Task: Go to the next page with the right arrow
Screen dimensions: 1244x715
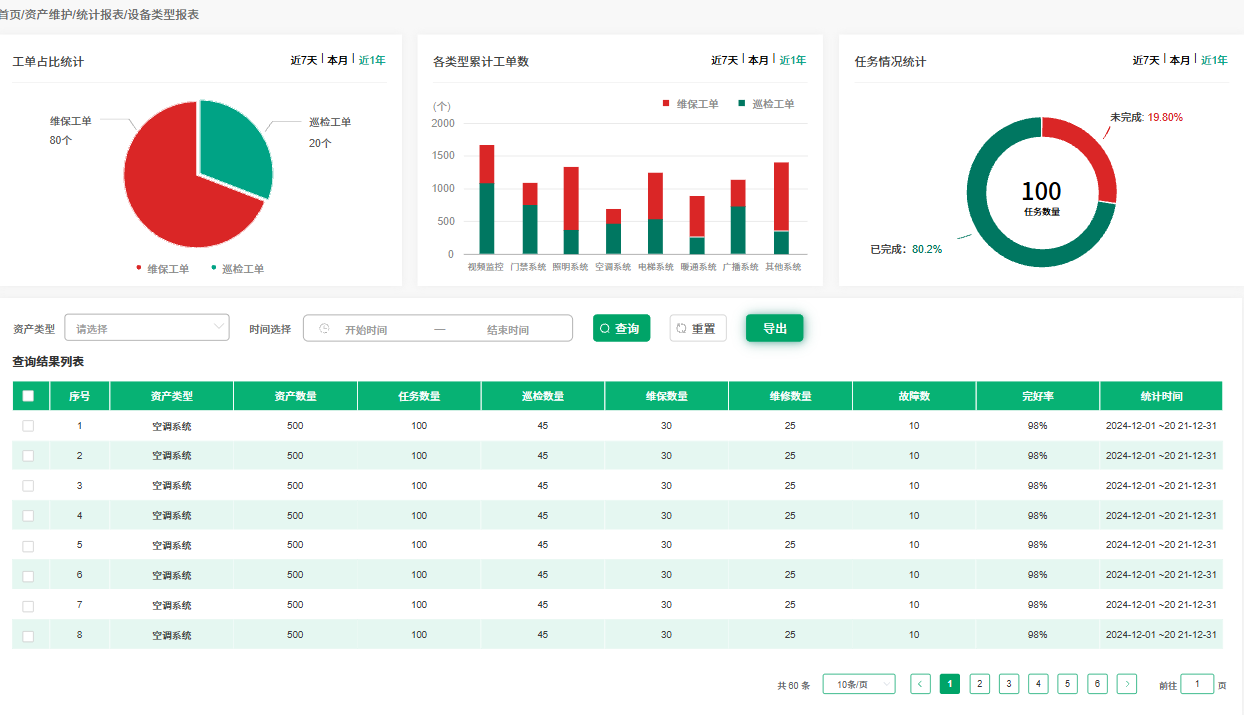Action: [1127, 684]
